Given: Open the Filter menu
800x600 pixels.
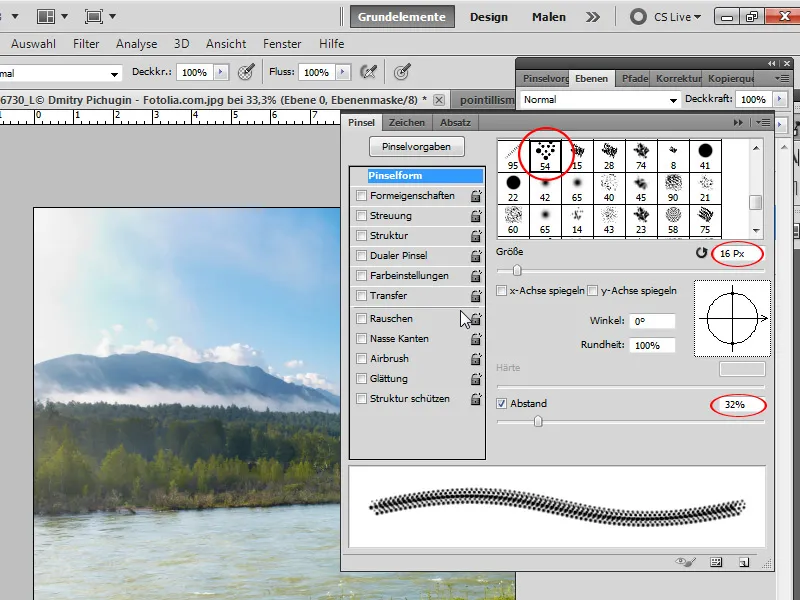Looking at the screenshot, I should tap(86, 44).
